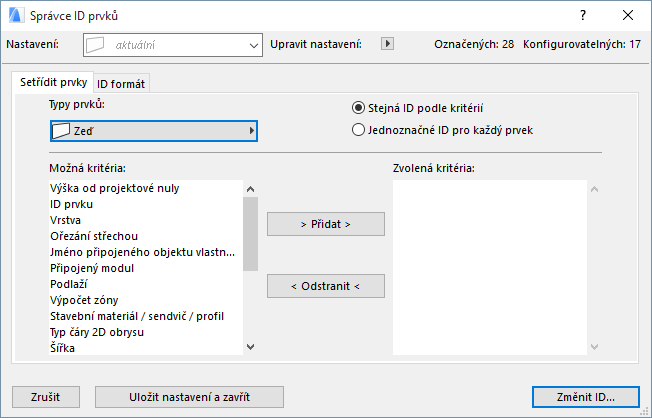Click the wall icon in Zeď selector
This screenshot has width=652, height=418.
[x=61, y=130]
